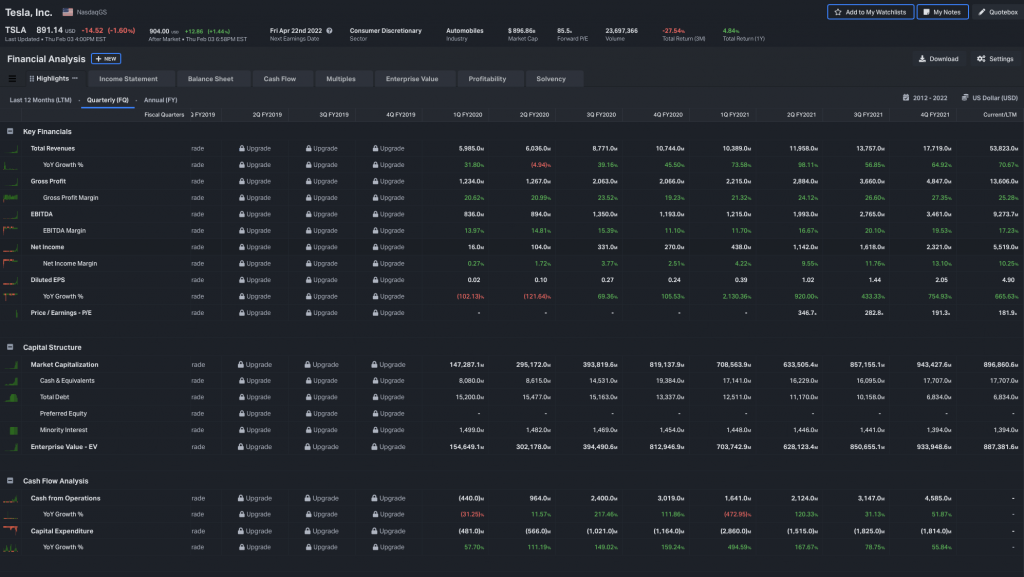The width and height of the screenshot is (1024, 577).
Task: Click the Total Debt mini chart icon
Action: click(x=11, y=397)
